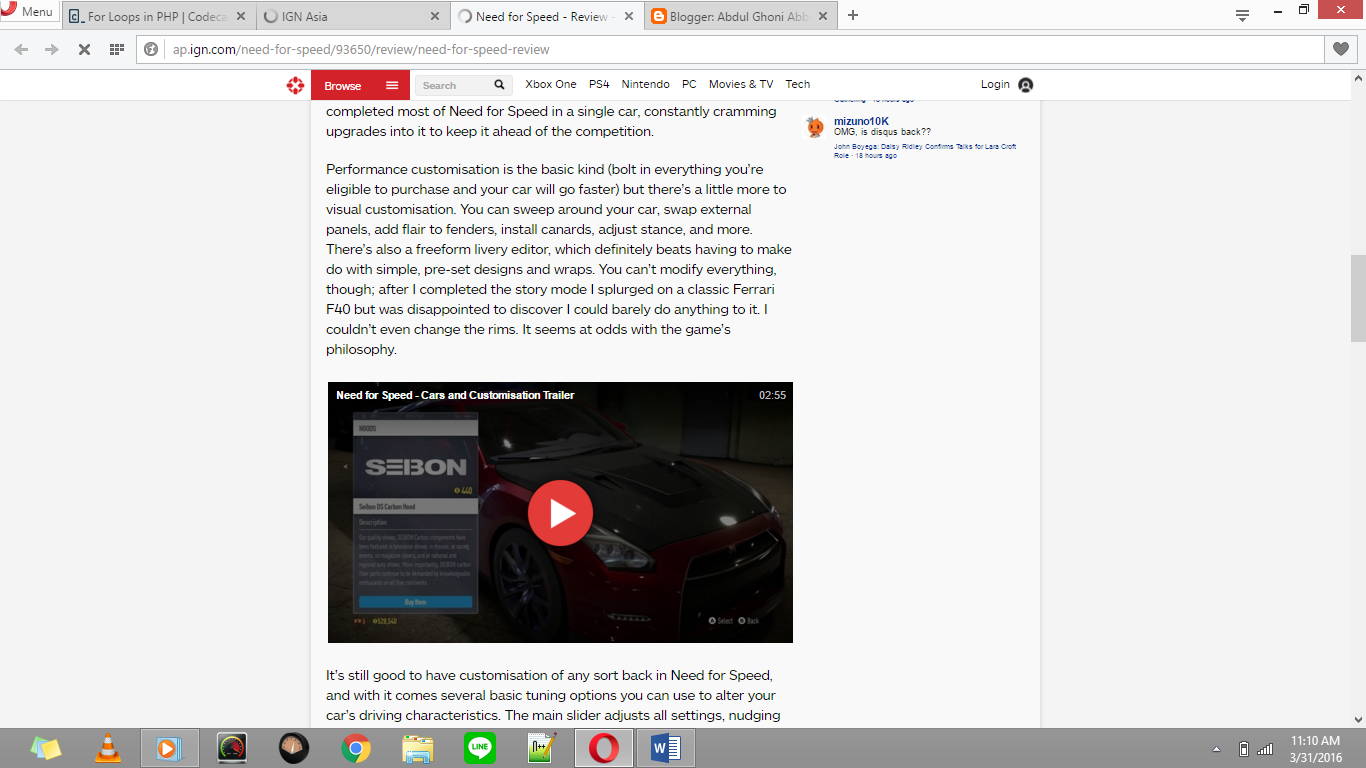Stop loading the page

tap(84, 49)
